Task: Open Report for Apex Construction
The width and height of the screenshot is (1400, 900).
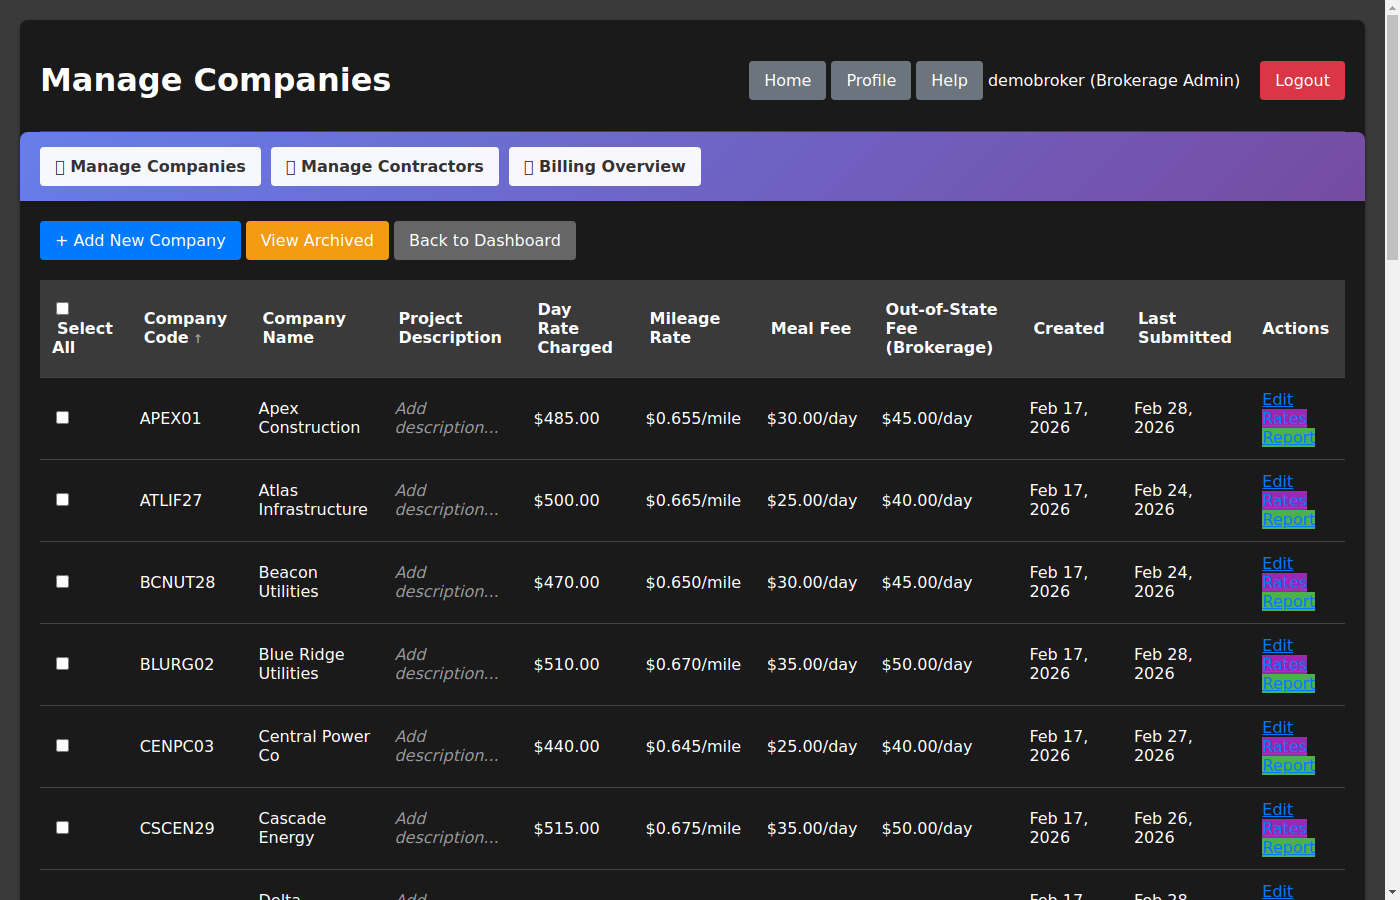Action: [x=1288, y=437]
